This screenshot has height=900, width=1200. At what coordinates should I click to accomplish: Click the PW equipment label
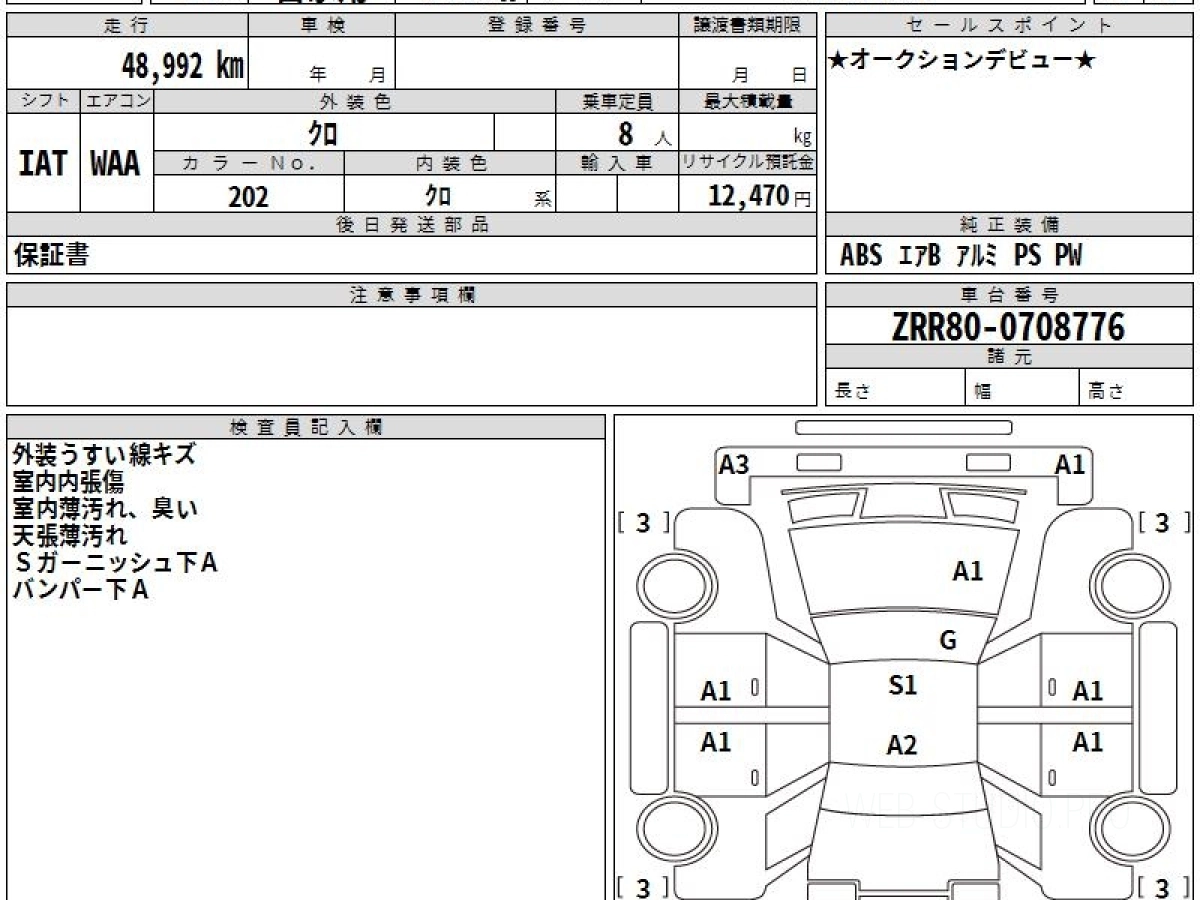(x=1068, y=256)
